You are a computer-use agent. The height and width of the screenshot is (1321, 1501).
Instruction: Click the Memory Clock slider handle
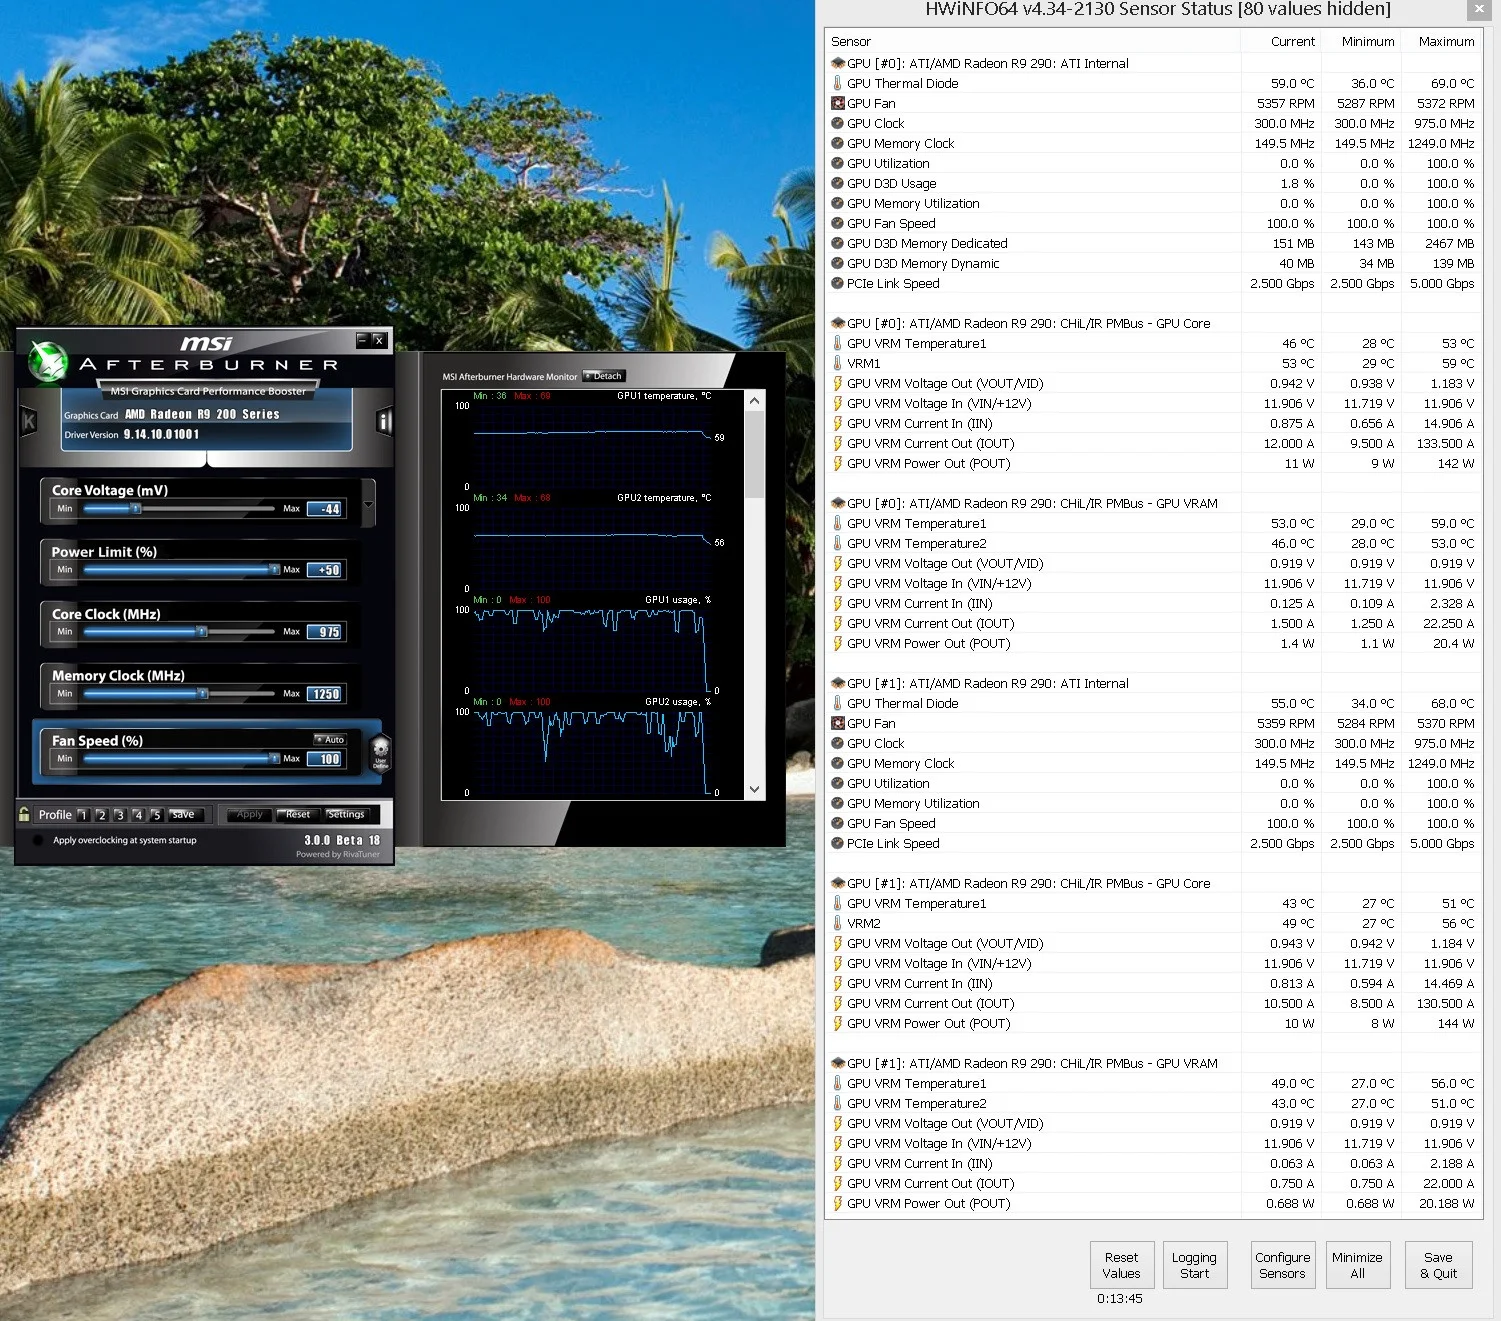tap(203, 693)
